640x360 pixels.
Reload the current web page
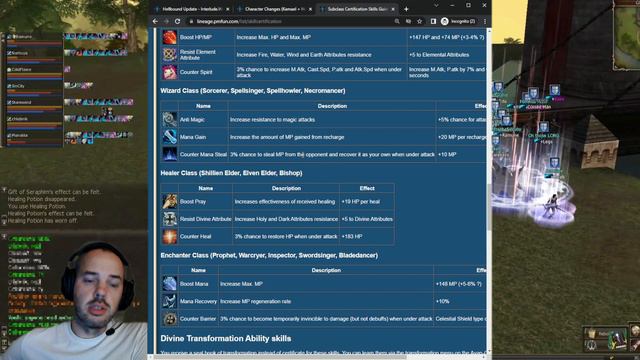pos(178,21)
